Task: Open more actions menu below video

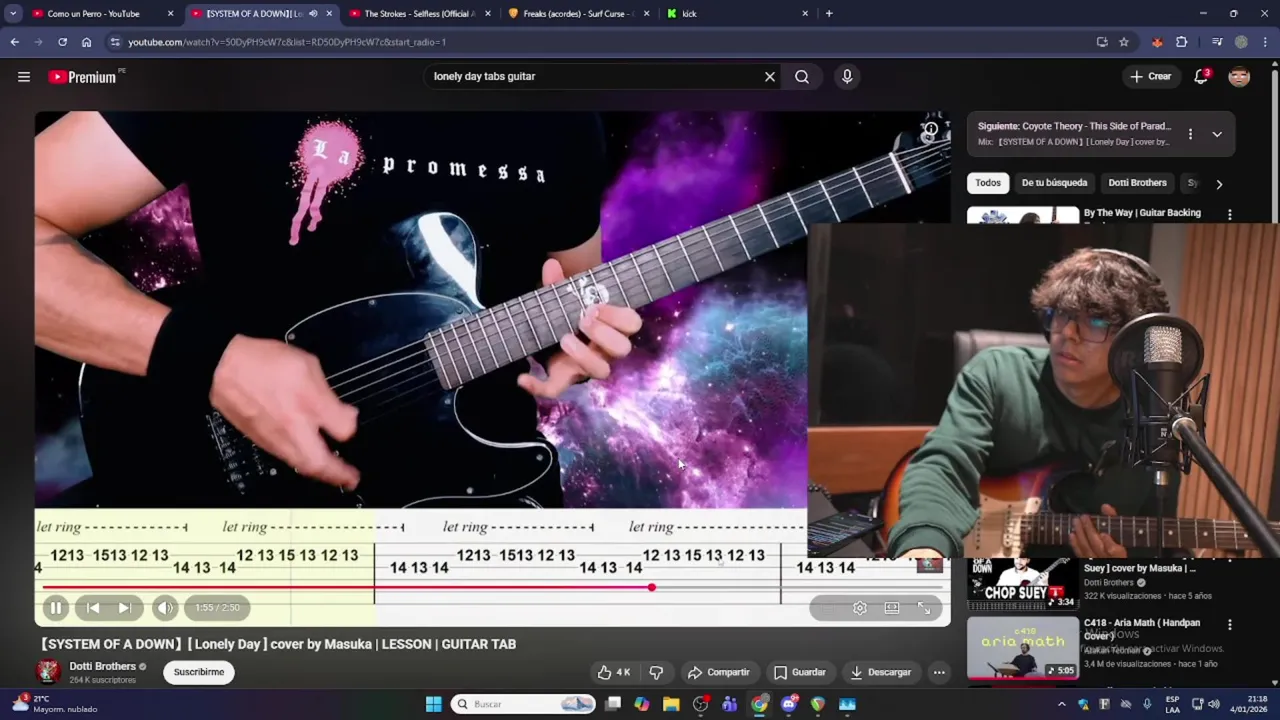Action: [939, 672]
